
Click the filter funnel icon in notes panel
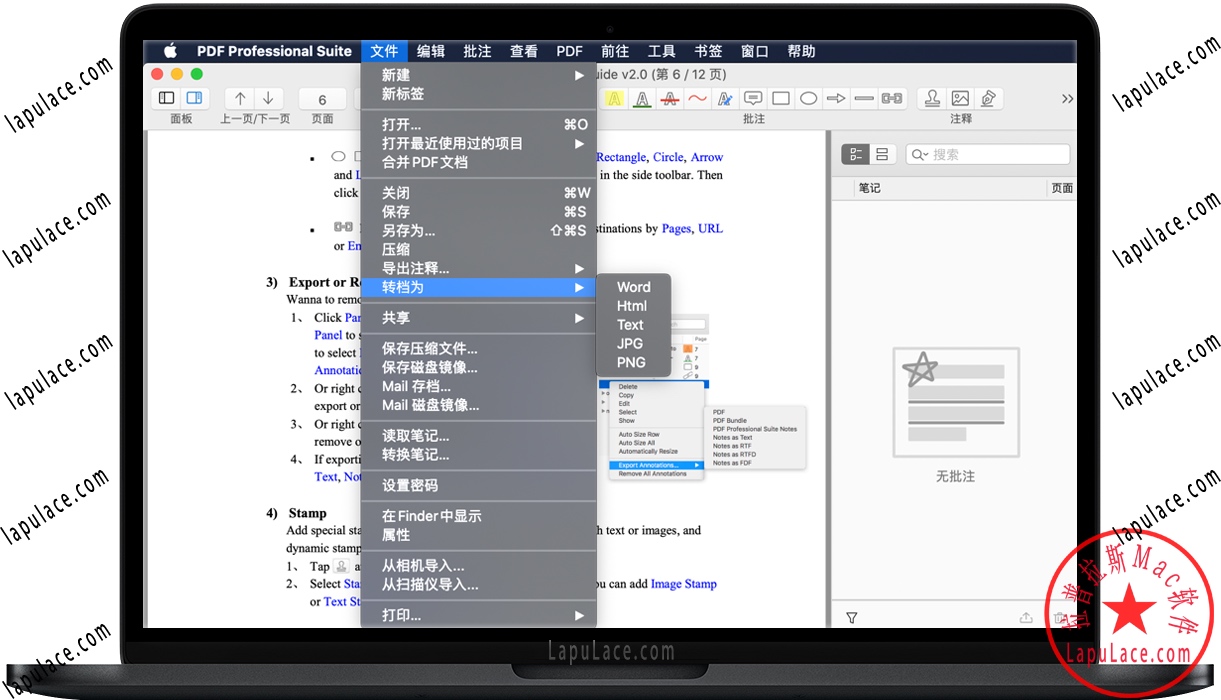851,619
